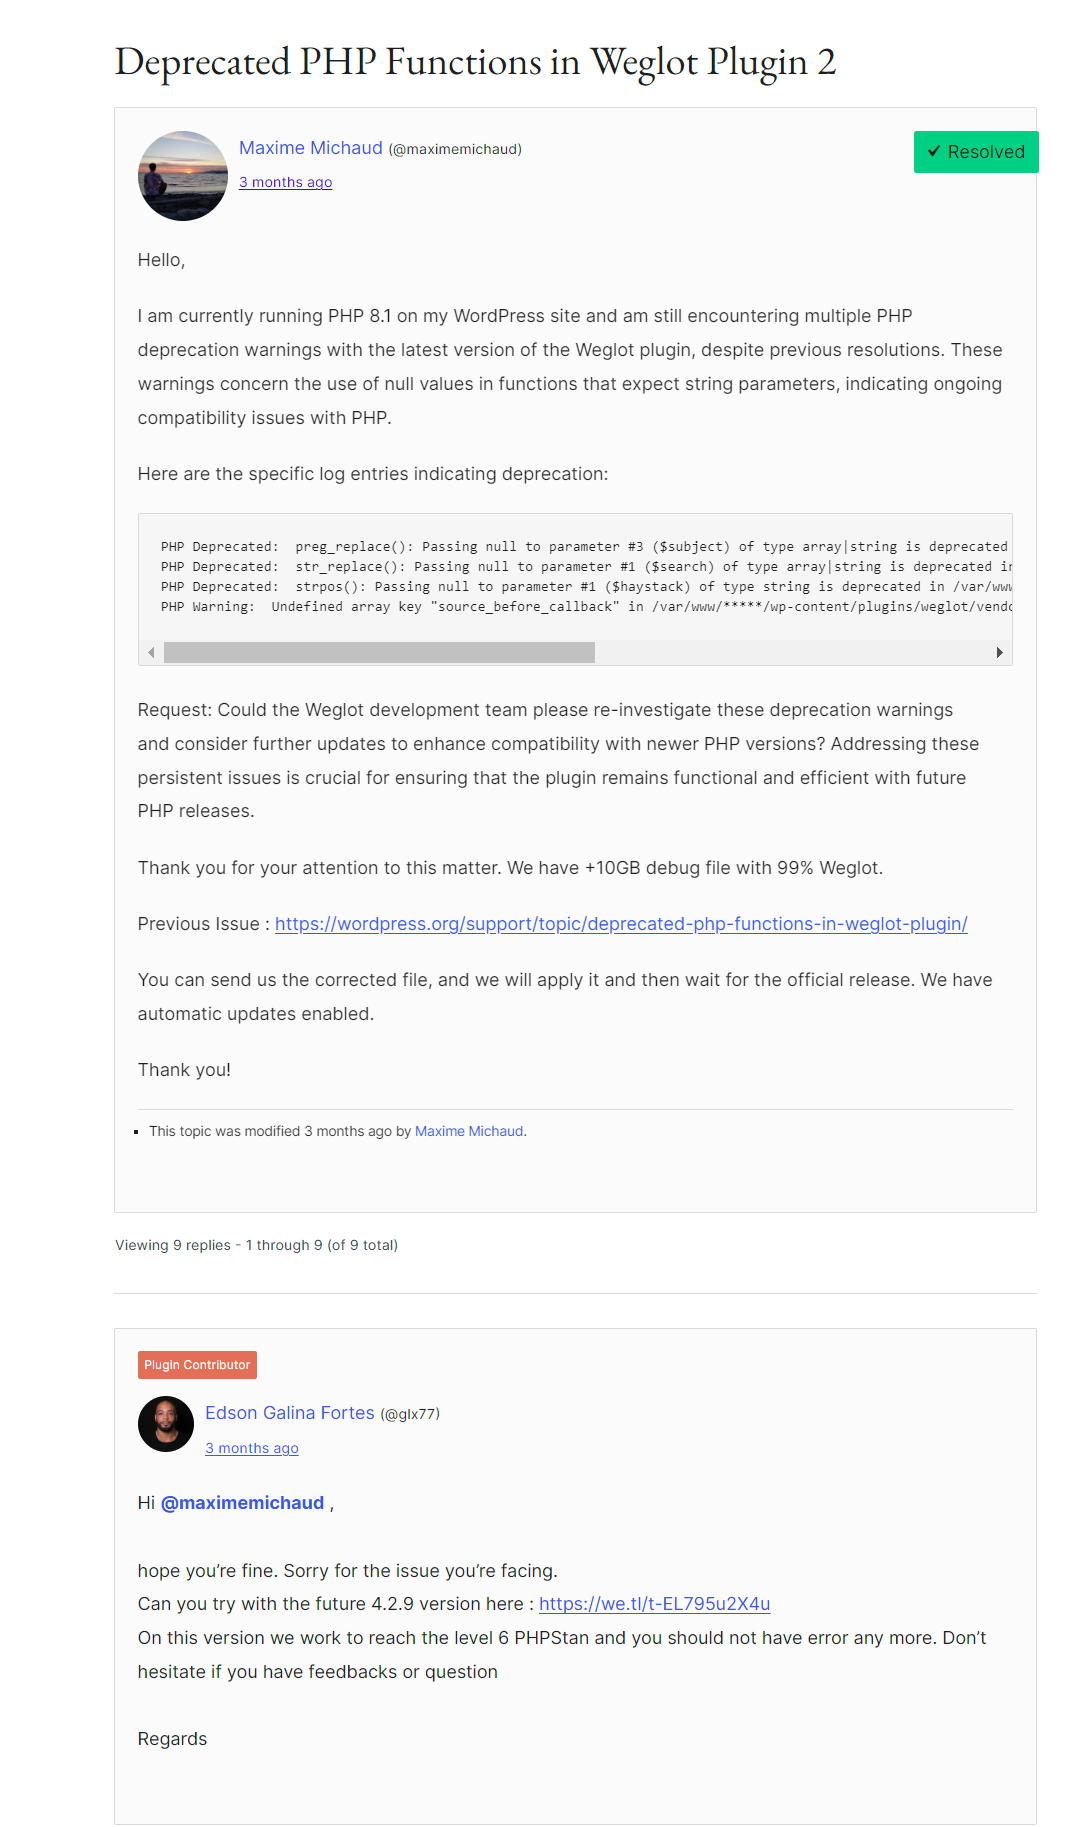Click the 'Deprecated PHP Functions in Weglot Plugin 2' title
Screen dimensions: 1083x1827
click(x=475, y=62)
